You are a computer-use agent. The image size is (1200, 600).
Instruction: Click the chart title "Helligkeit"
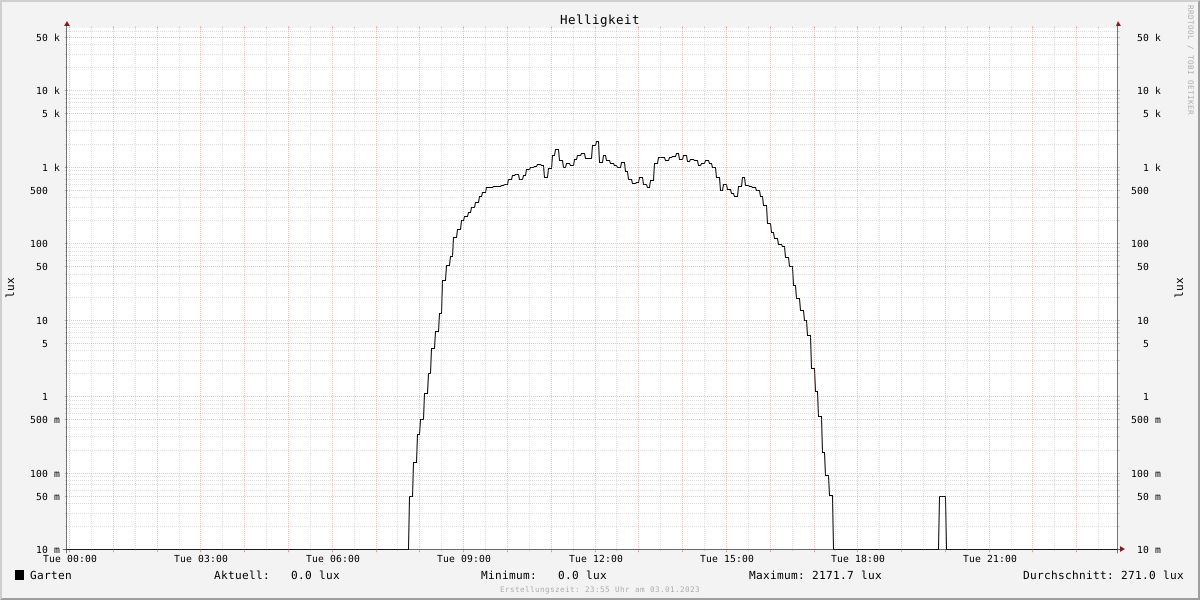coord(599,20)
